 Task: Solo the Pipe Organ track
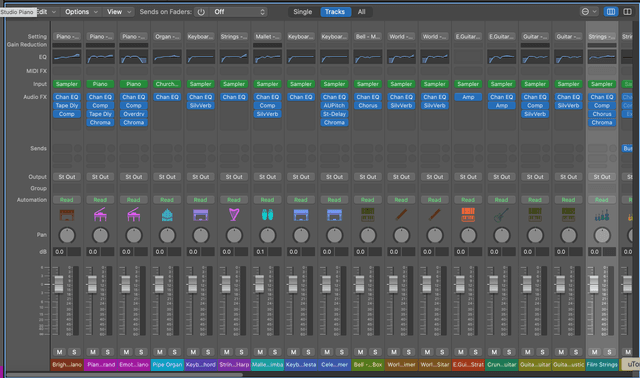point(175,352)
